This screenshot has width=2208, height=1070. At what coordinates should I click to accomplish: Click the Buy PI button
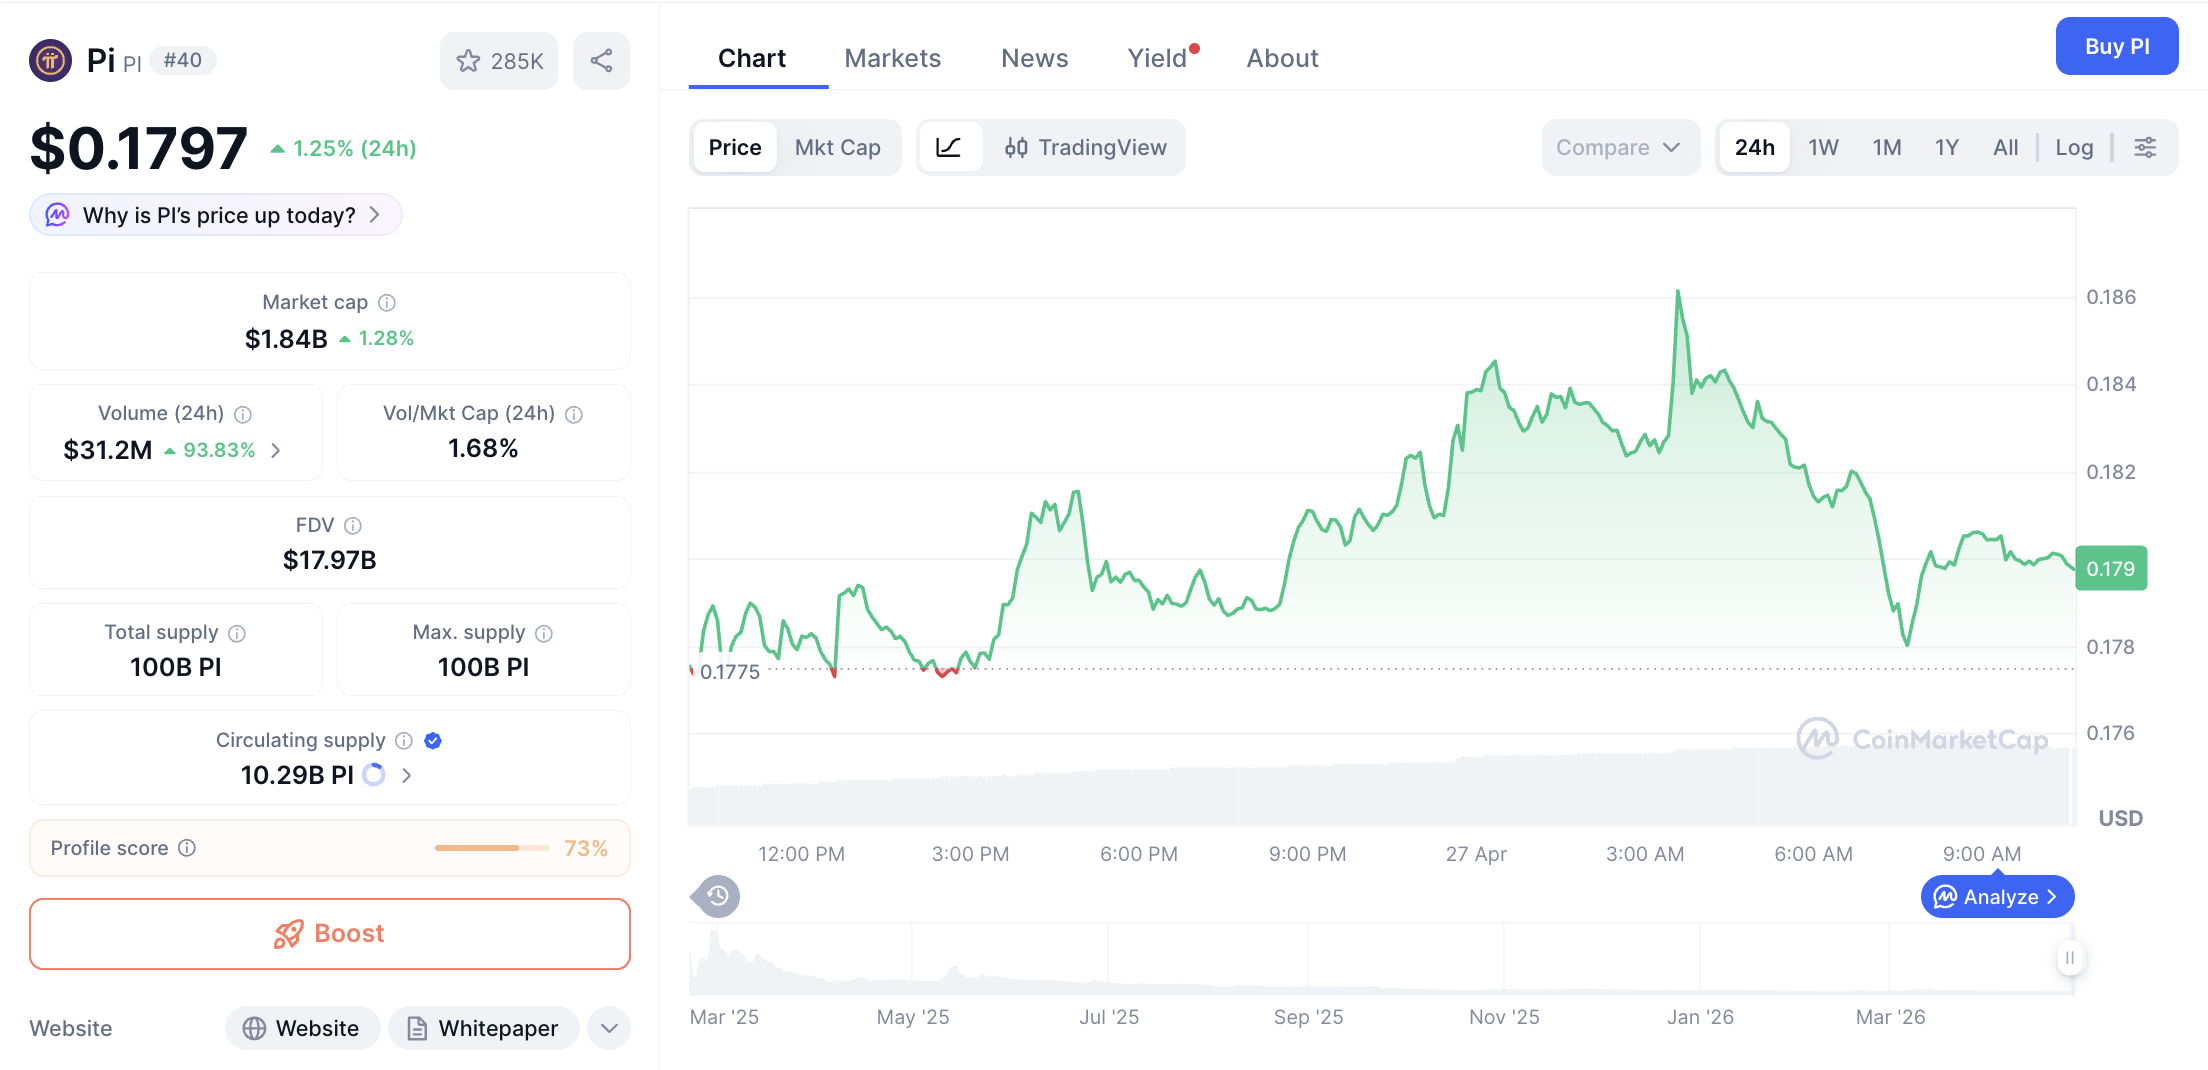pyautogui.click(x=2116, y=46)
